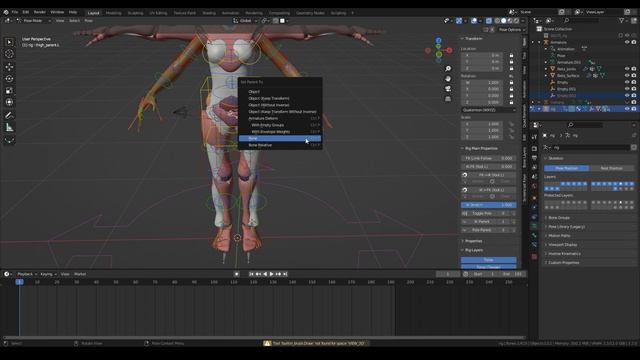Viewport: 640px width, 360px height.
Task: Open the Keying popover in timeline
Action: [48, 274]
